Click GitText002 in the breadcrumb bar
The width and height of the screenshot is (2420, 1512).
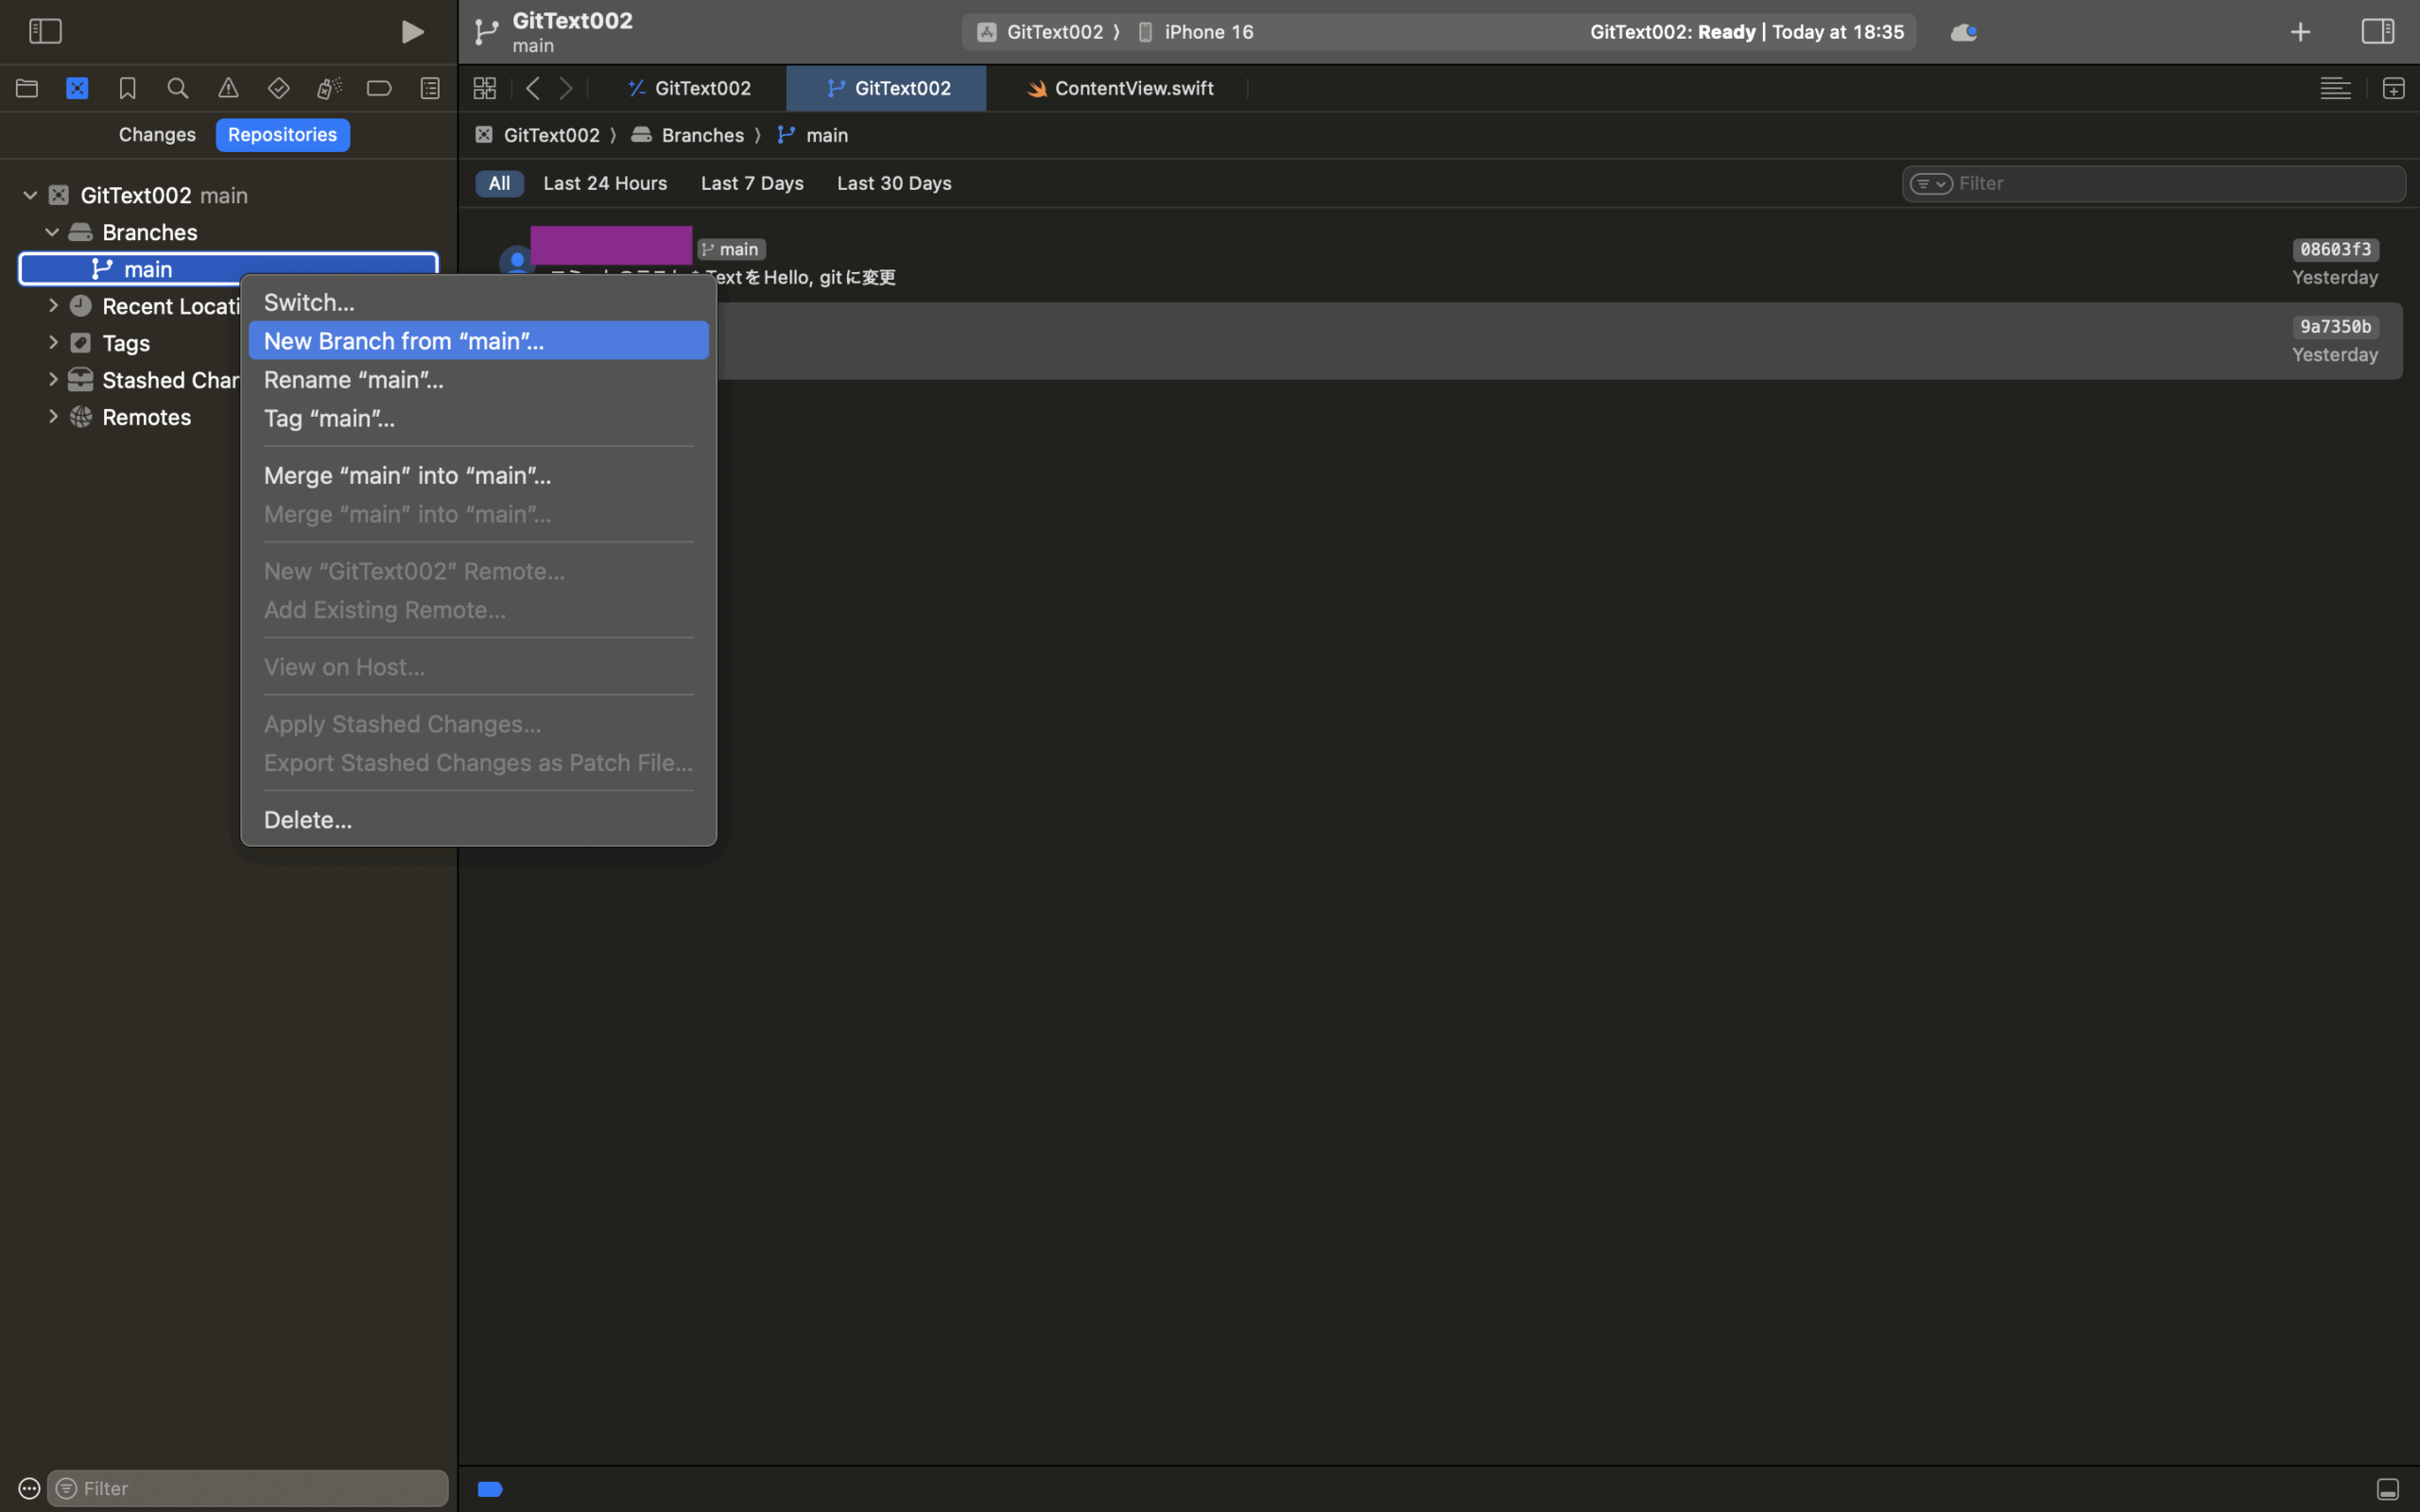539,135
